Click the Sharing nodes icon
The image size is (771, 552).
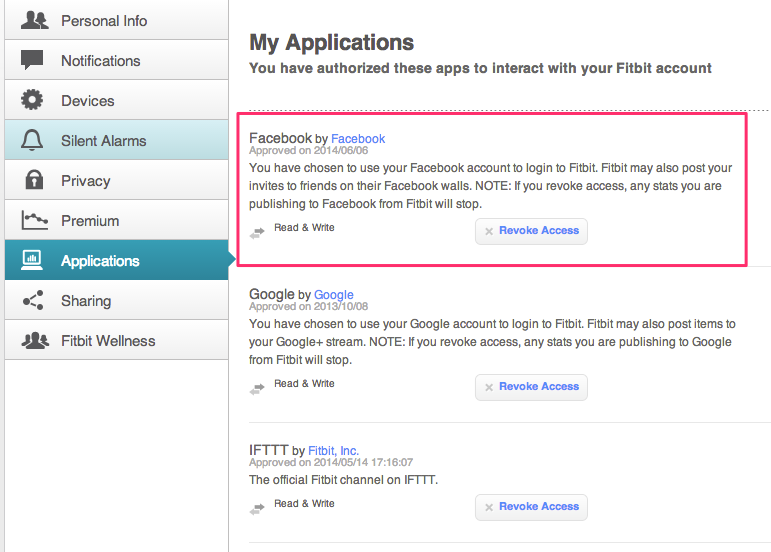coord(33,300)
